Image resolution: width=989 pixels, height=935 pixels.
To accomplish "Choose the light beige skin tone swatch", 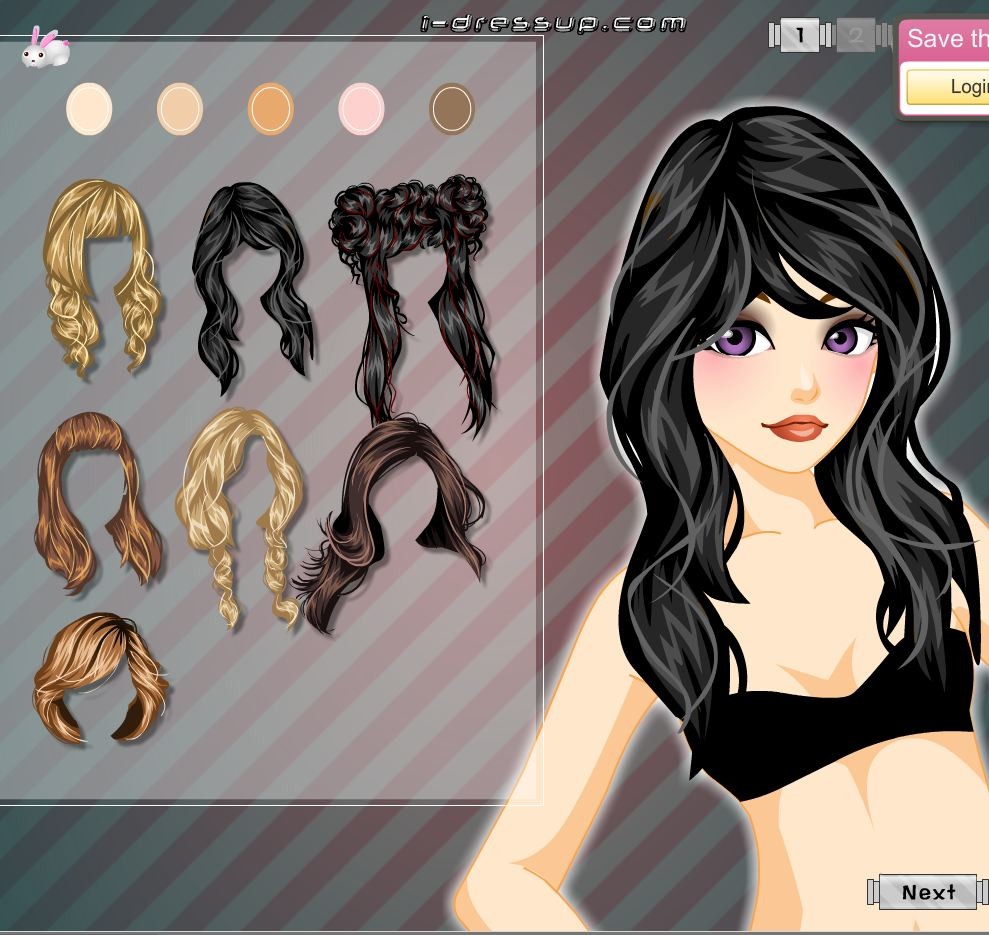I will point(180,109).
